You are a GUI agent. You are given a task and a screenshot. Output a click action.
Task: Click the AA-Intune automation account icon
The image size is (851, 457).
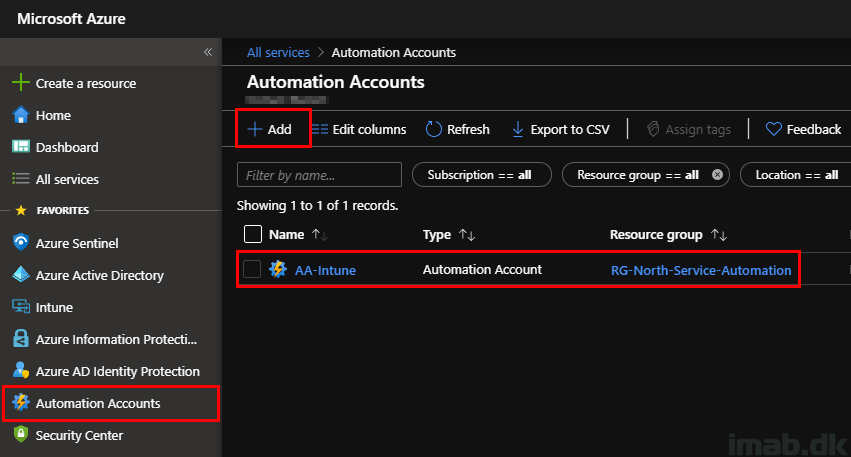[278, 269]
